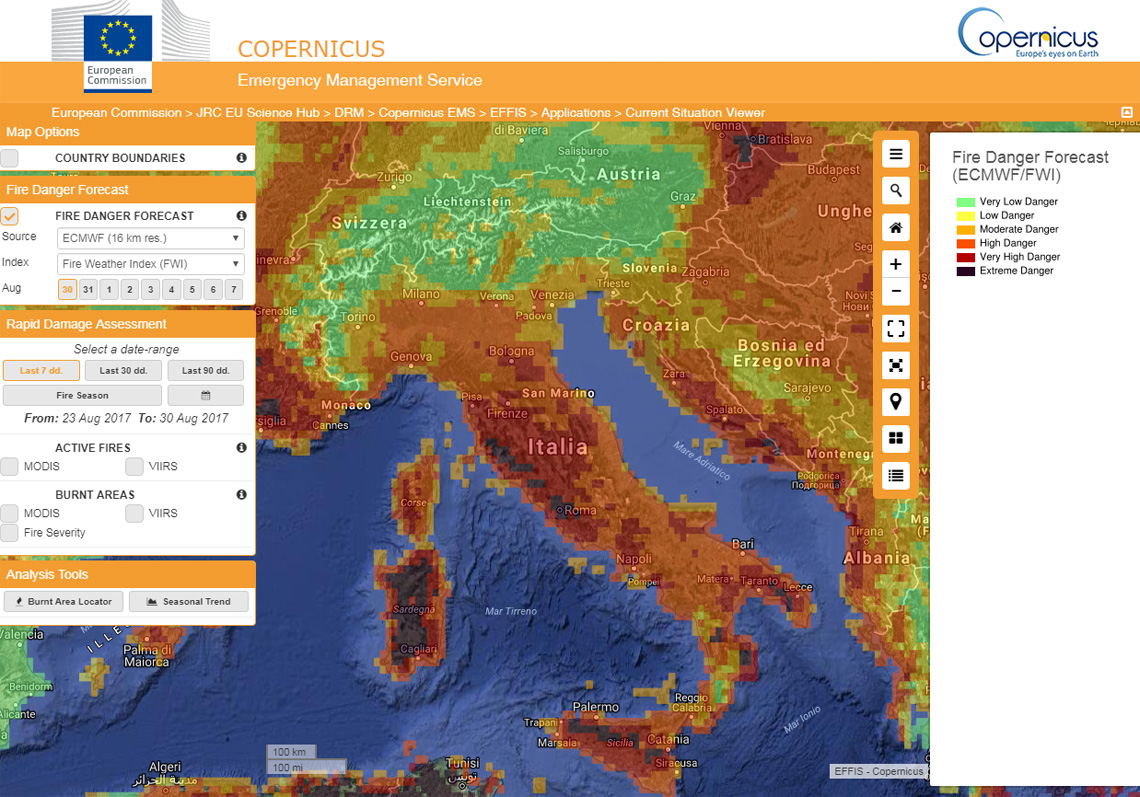The width and height of the screenshot is (1140, 797).
Task: Zoom in with the plus button
Action: click(896, 264)
